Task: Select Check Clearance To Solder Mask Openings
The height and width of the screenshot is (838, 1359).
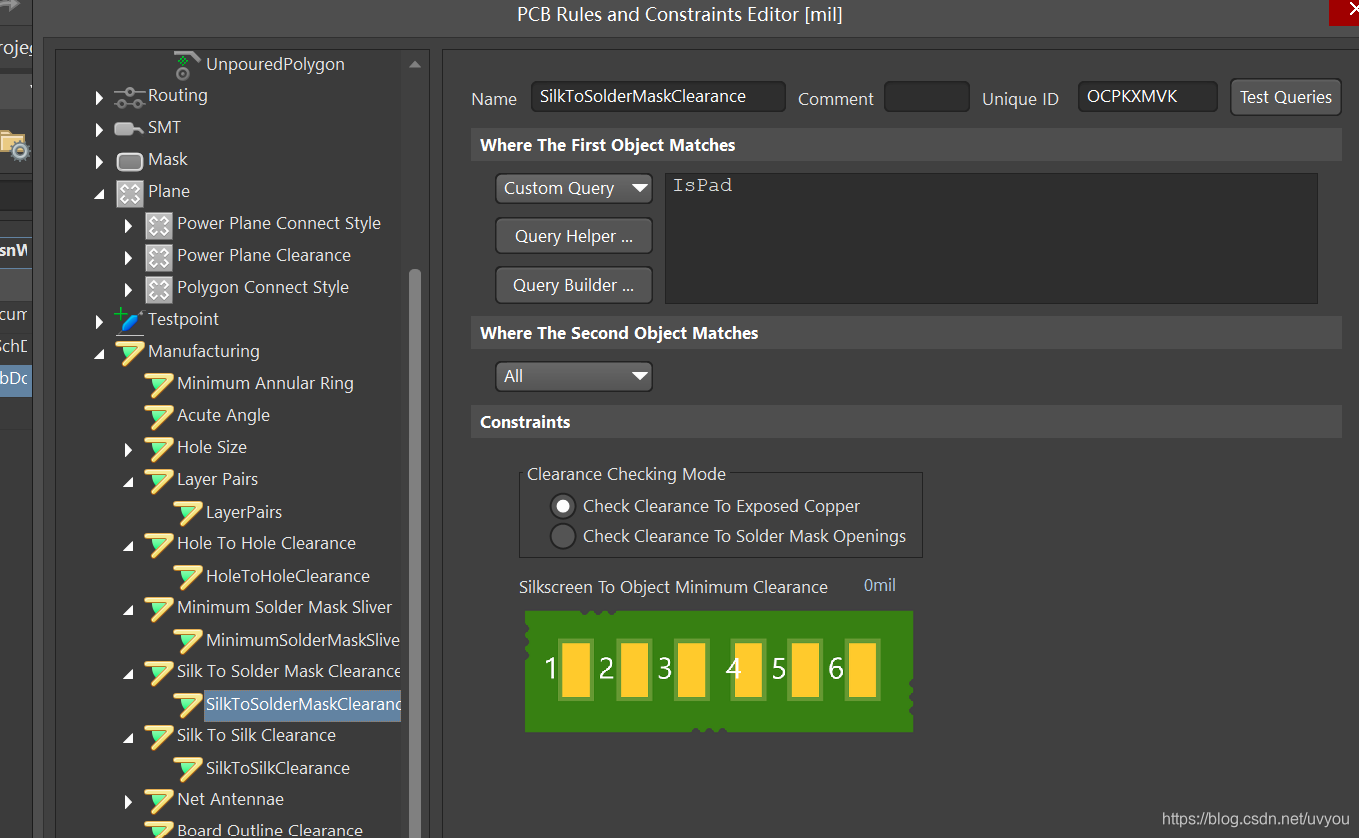Action: [x=563, y=536]
